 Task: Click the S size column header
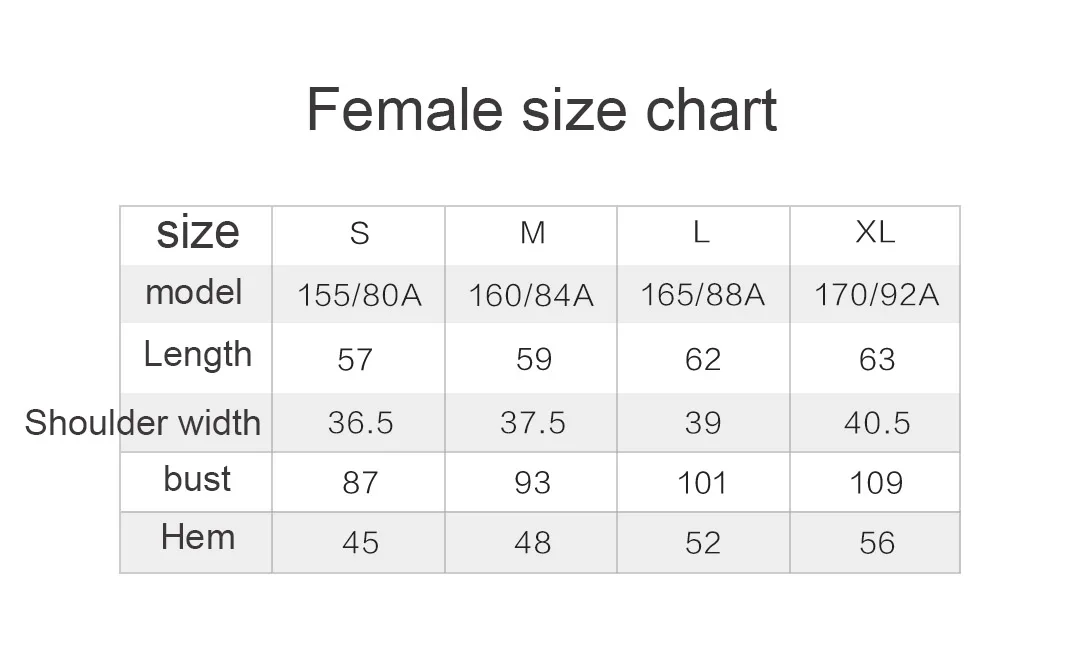coord(359,233)
